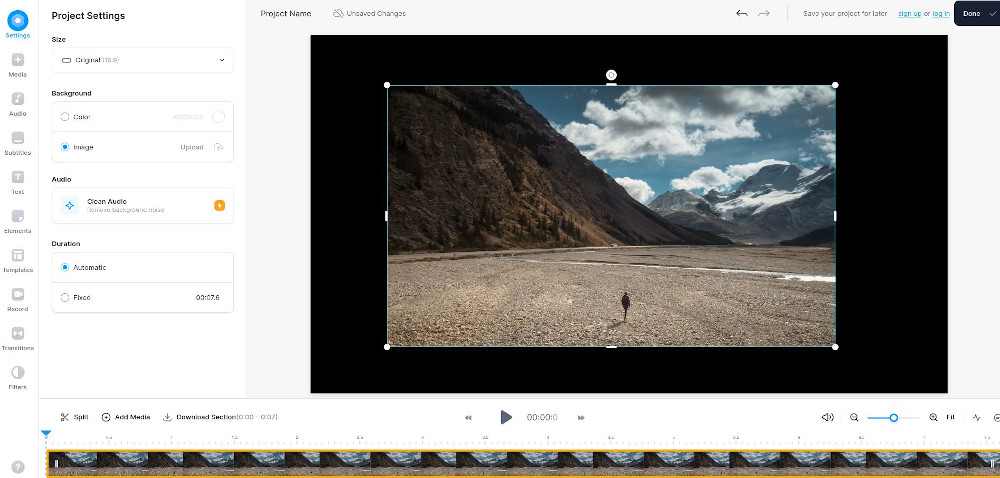Screen dimensions: 1000x478
Task: Select the Color background radio button
Action: (66, 117)
